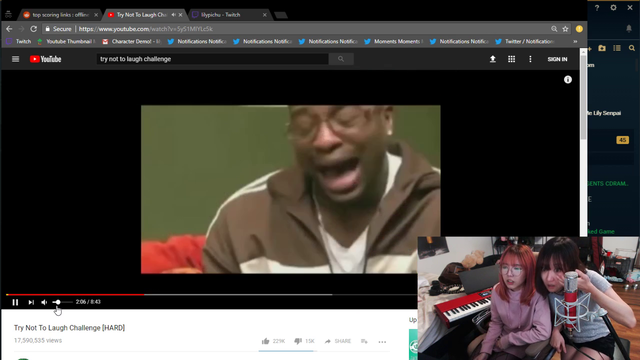
Task: Reload the page with refresh icon
Action: coord(34,29)
